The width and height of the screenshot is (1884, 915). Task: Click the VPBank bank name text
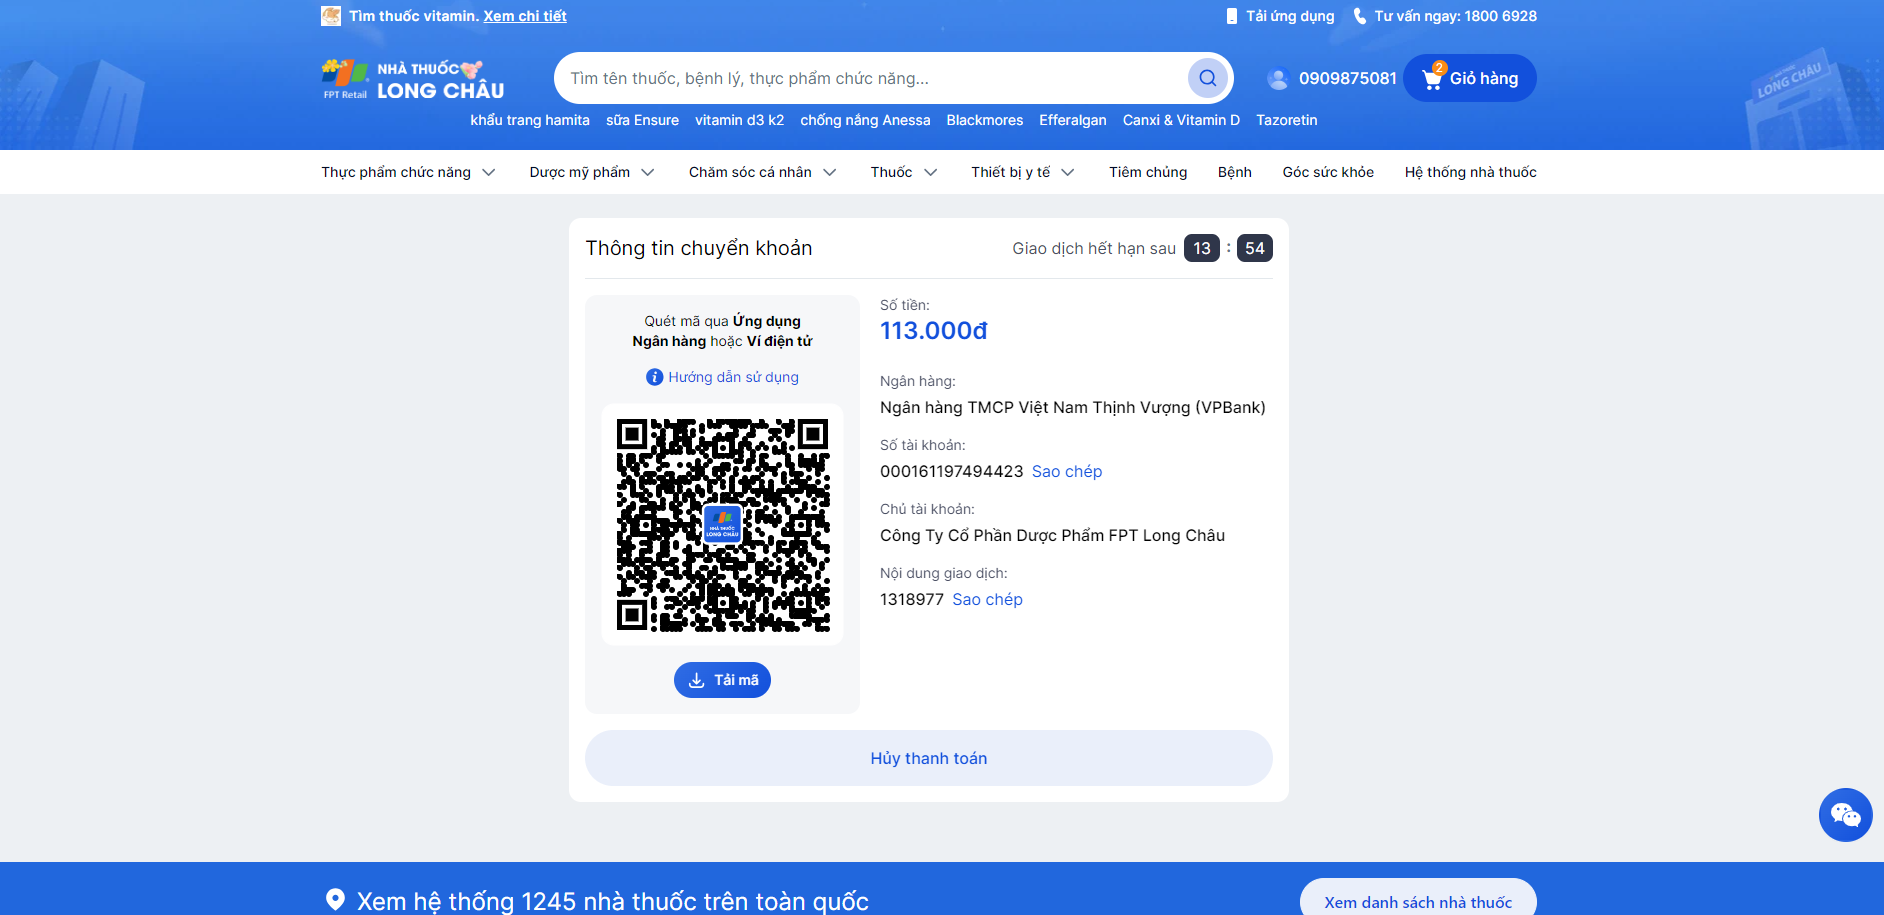coord(1073,407)
